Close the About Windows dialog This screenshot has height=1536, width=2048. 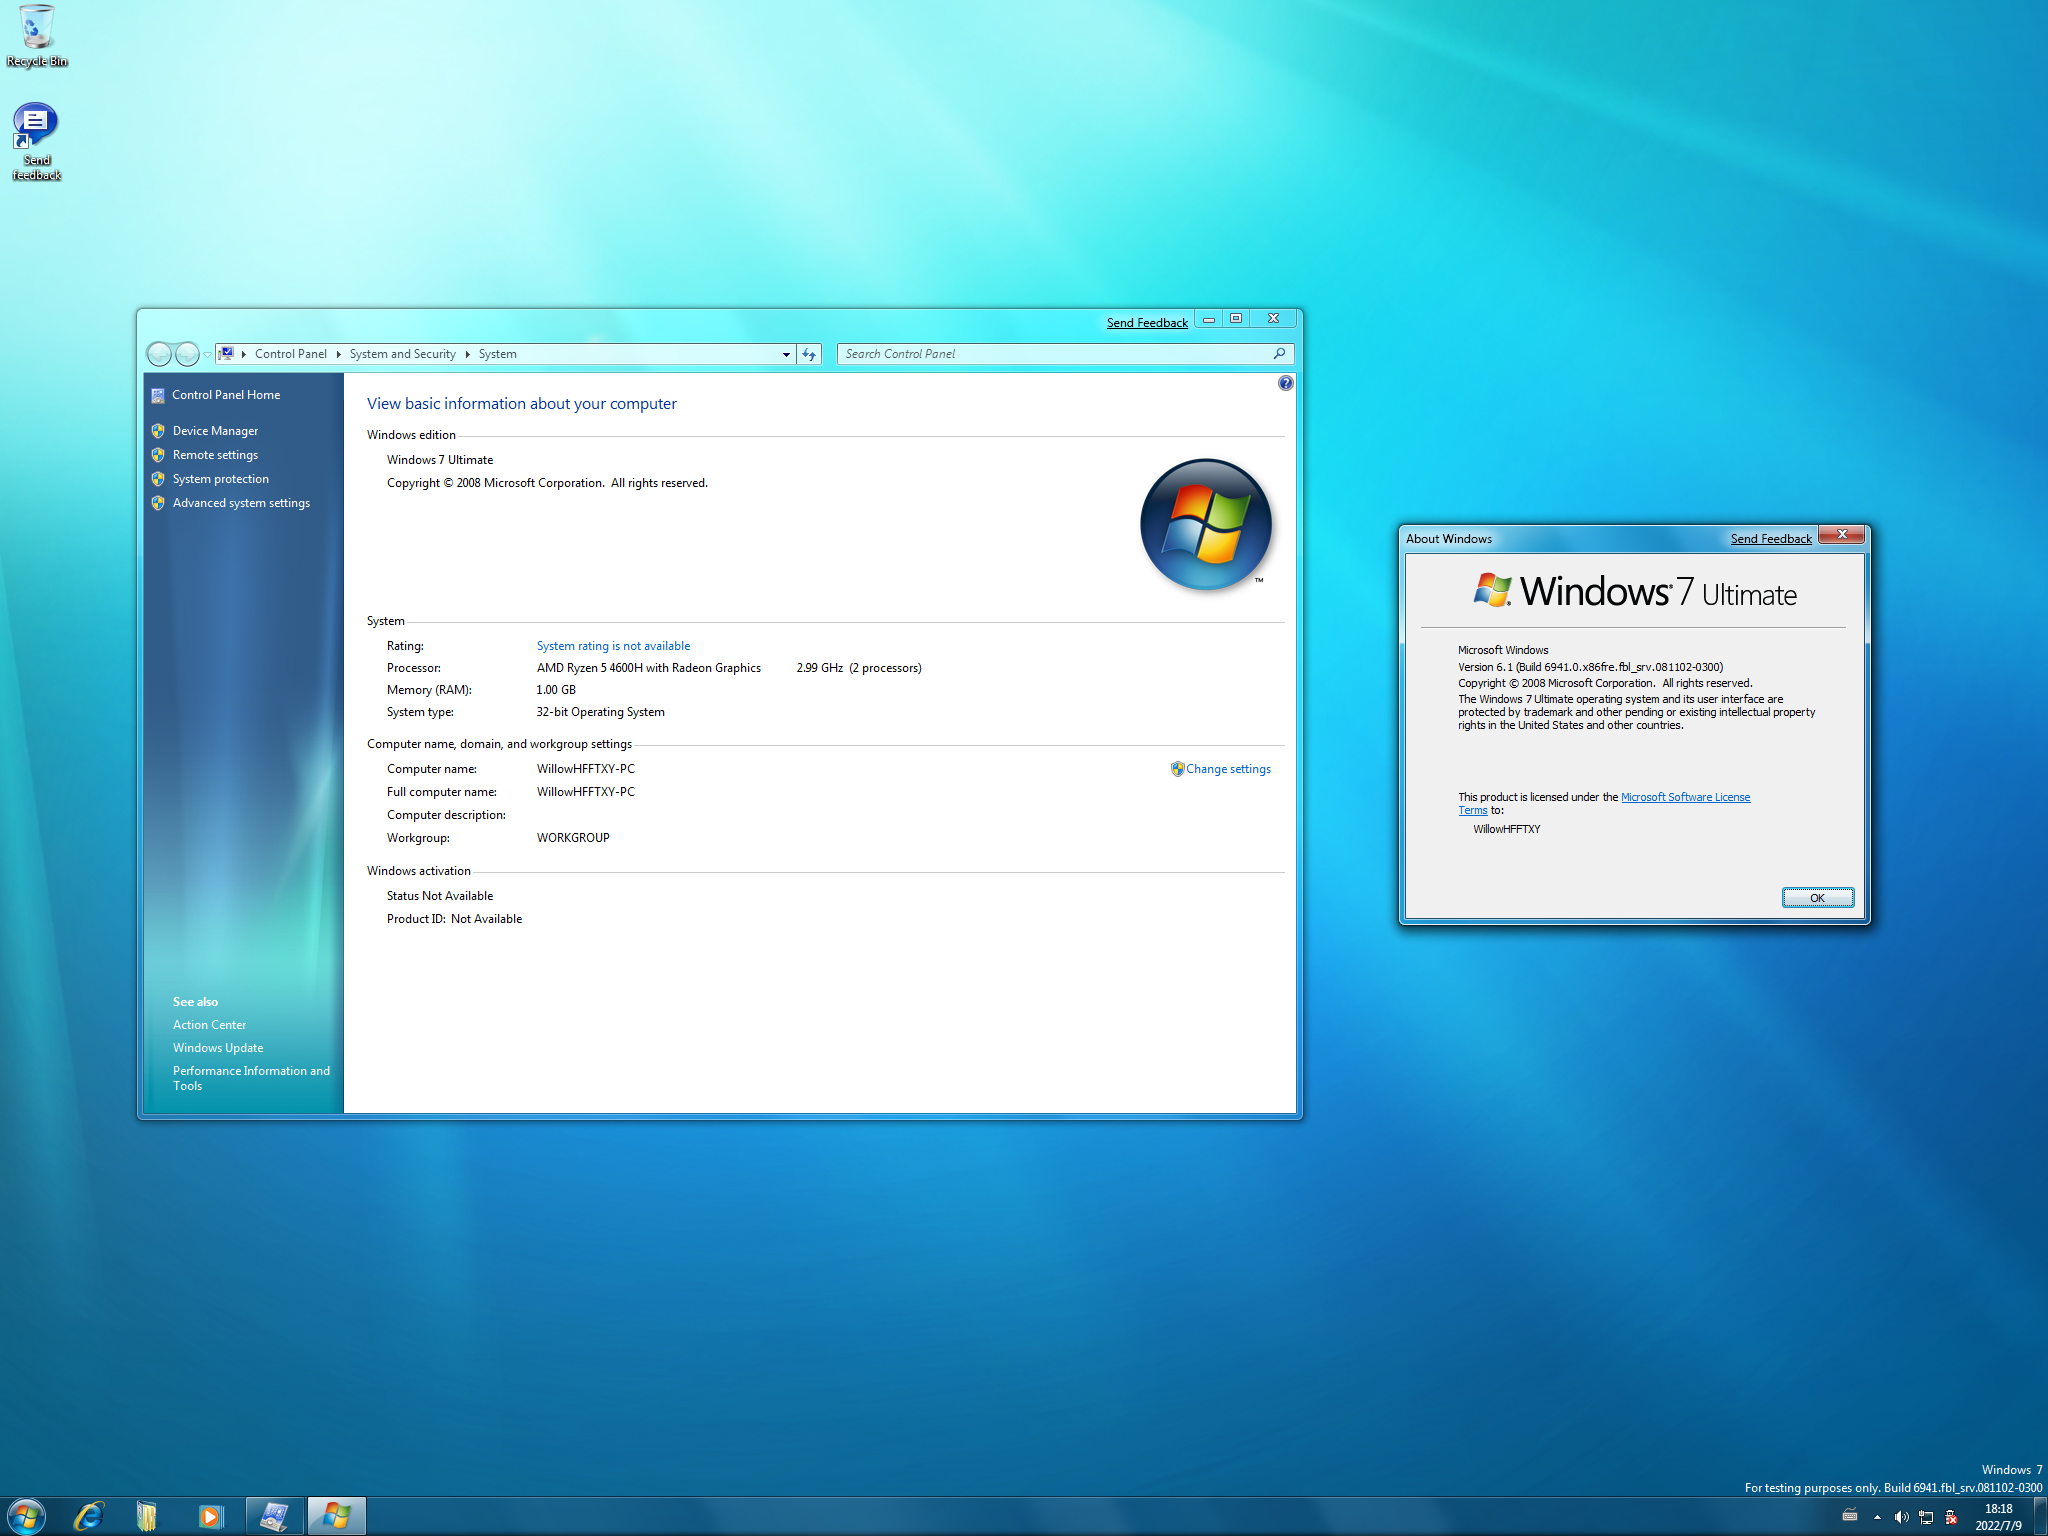[1841, 535]
